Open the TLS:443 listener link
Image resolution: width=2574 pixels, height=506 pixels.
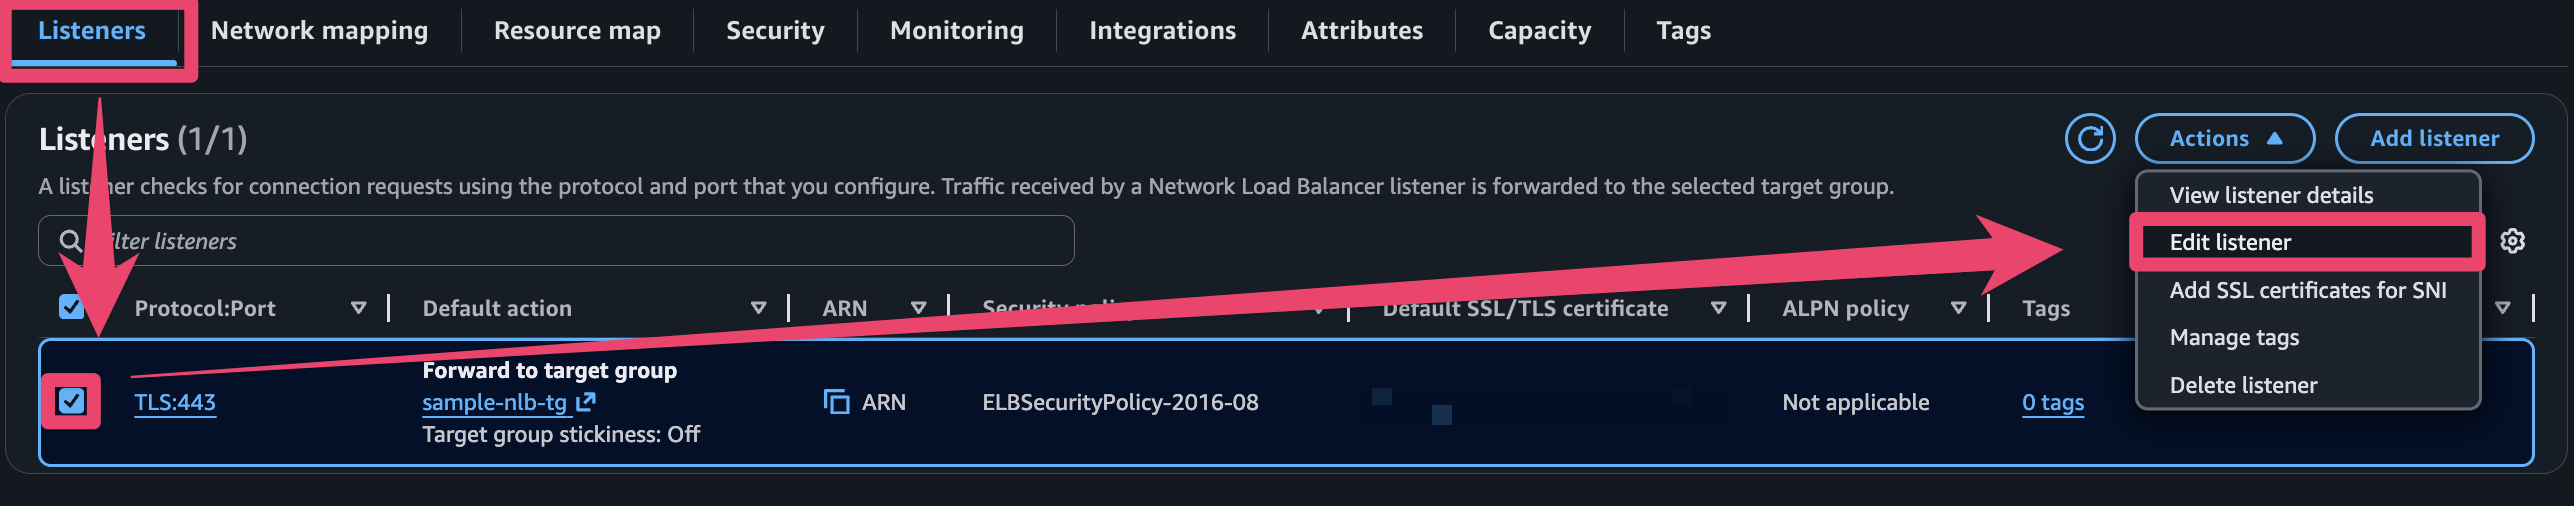point(175,402)
